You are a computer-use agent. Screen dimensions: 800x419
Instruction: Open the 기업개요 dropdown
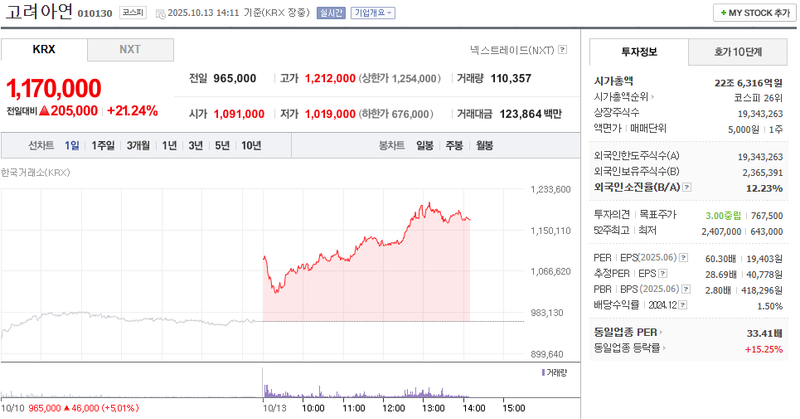coord(373,13)
